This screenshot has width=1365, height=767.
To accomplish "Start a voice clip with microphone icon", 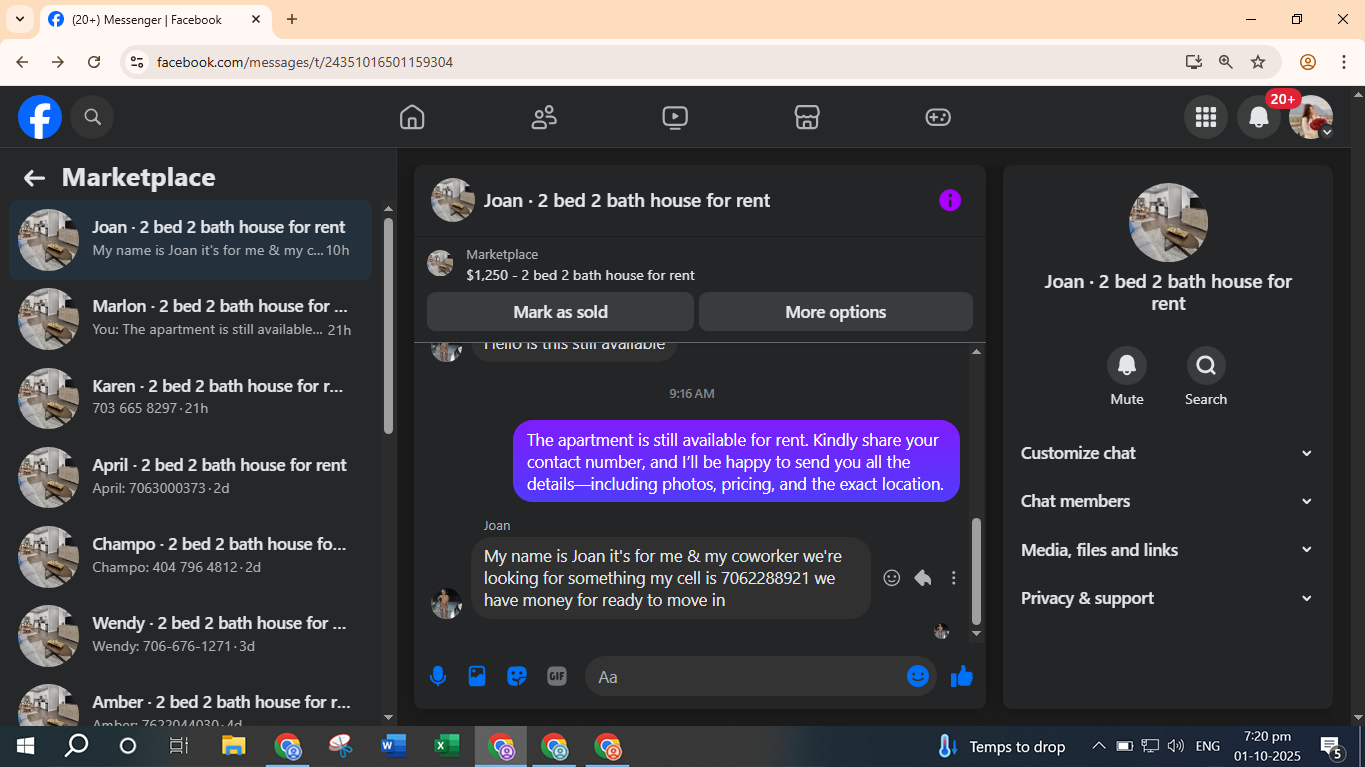I will pos(438,677).
